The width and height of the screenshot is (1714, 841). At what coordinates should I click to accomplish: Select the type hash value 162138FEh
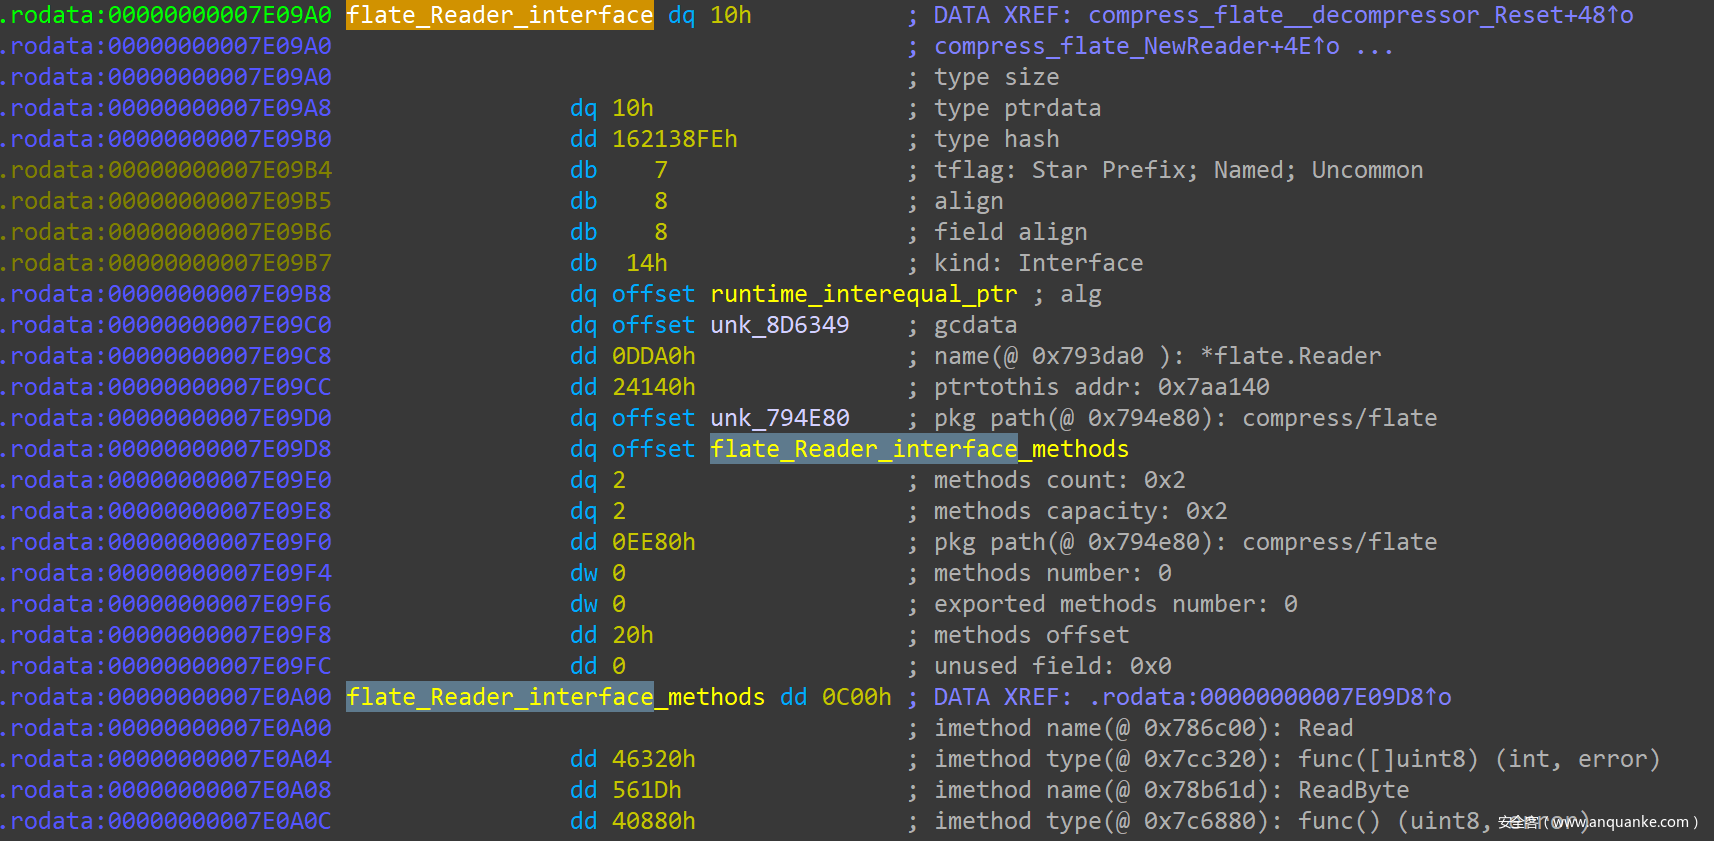[x=674, y=139]
